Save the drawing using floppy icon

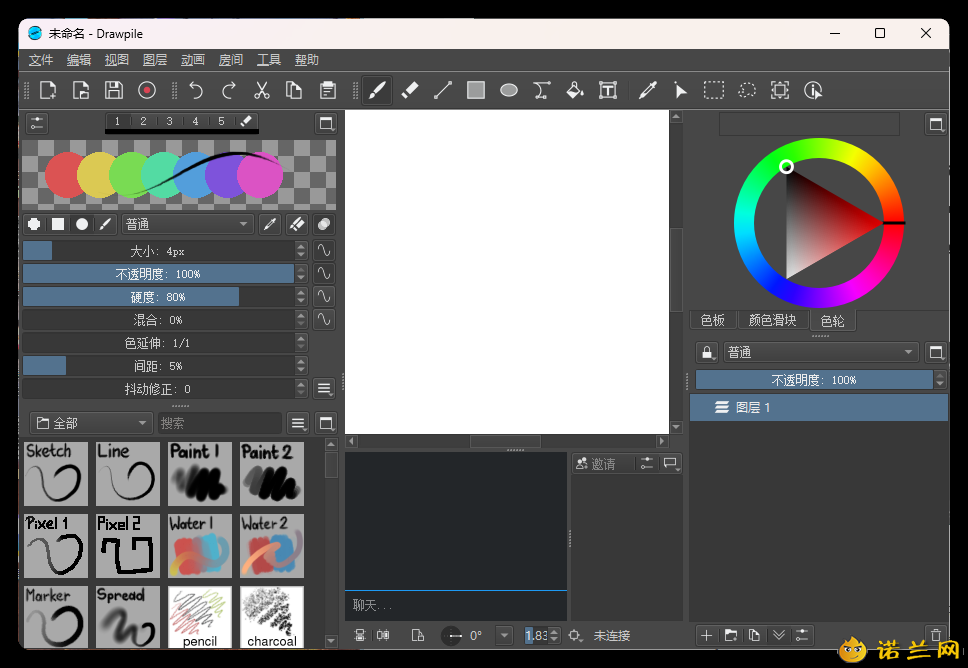coord(114,90)
